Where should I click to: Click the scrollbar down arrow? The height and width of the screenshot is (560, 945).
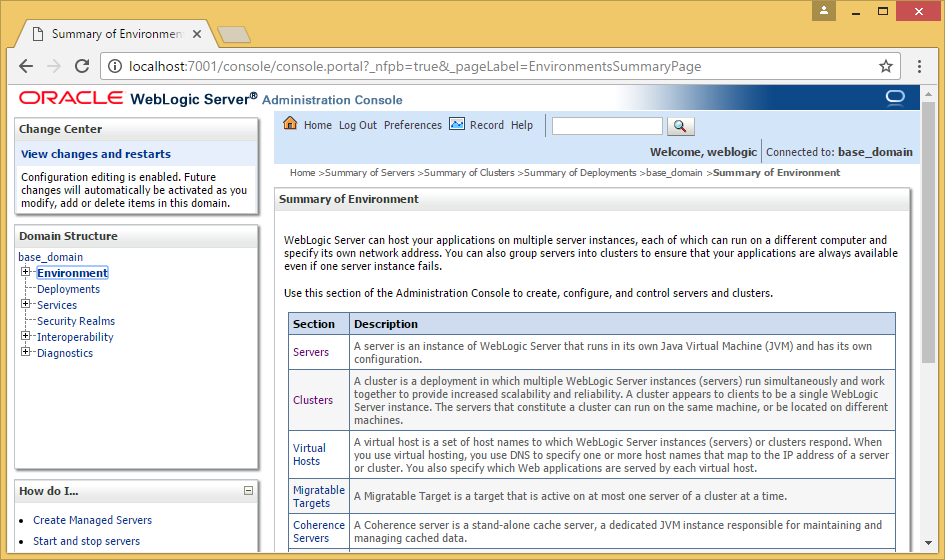(928, 543)
